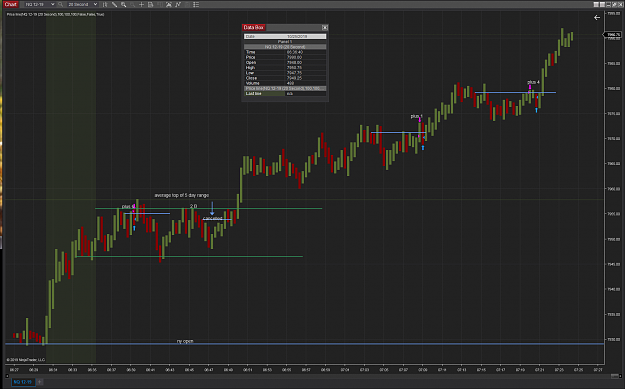Click the Panel 1 header in Data Box
The image size is (625, 389).
pos(285,41)
